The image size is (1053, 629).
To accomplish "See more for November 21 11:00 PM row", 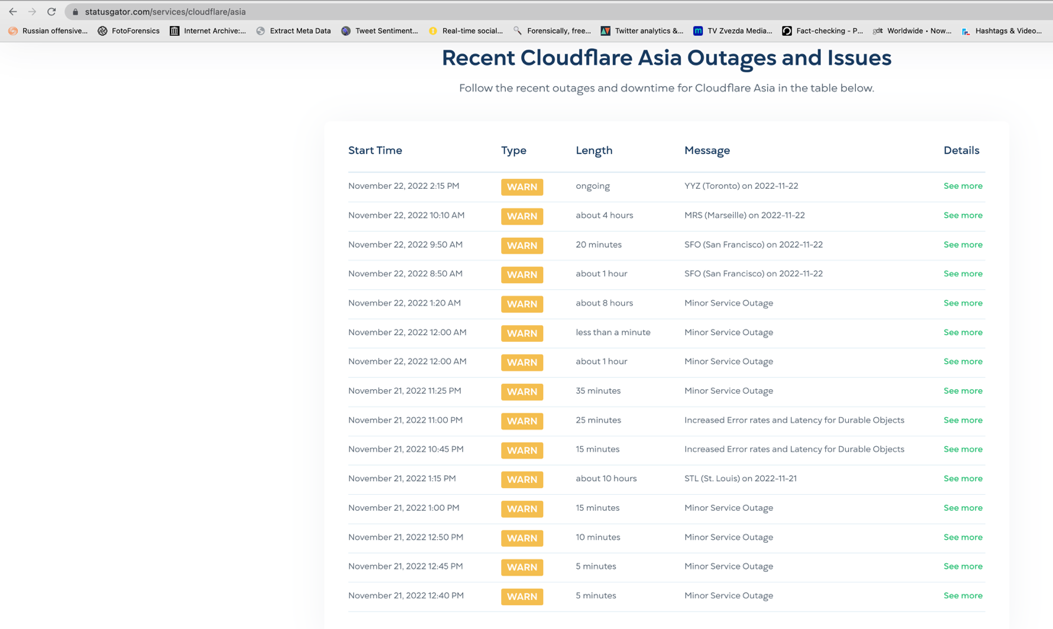I will coord(963,420).
